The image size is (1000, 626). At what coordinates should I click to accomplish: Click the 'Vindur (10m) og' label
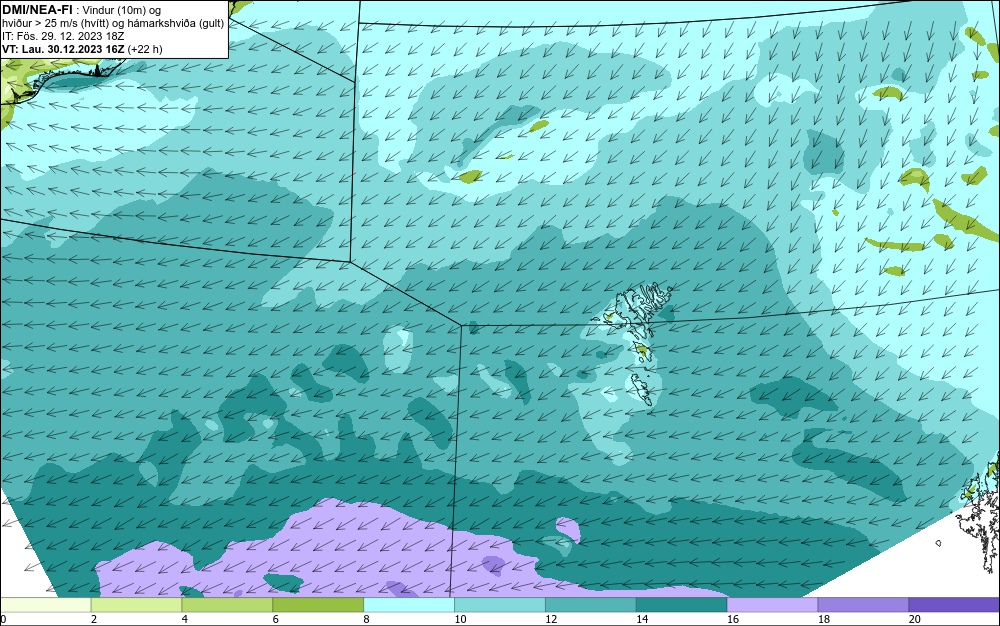click(122, 10)
